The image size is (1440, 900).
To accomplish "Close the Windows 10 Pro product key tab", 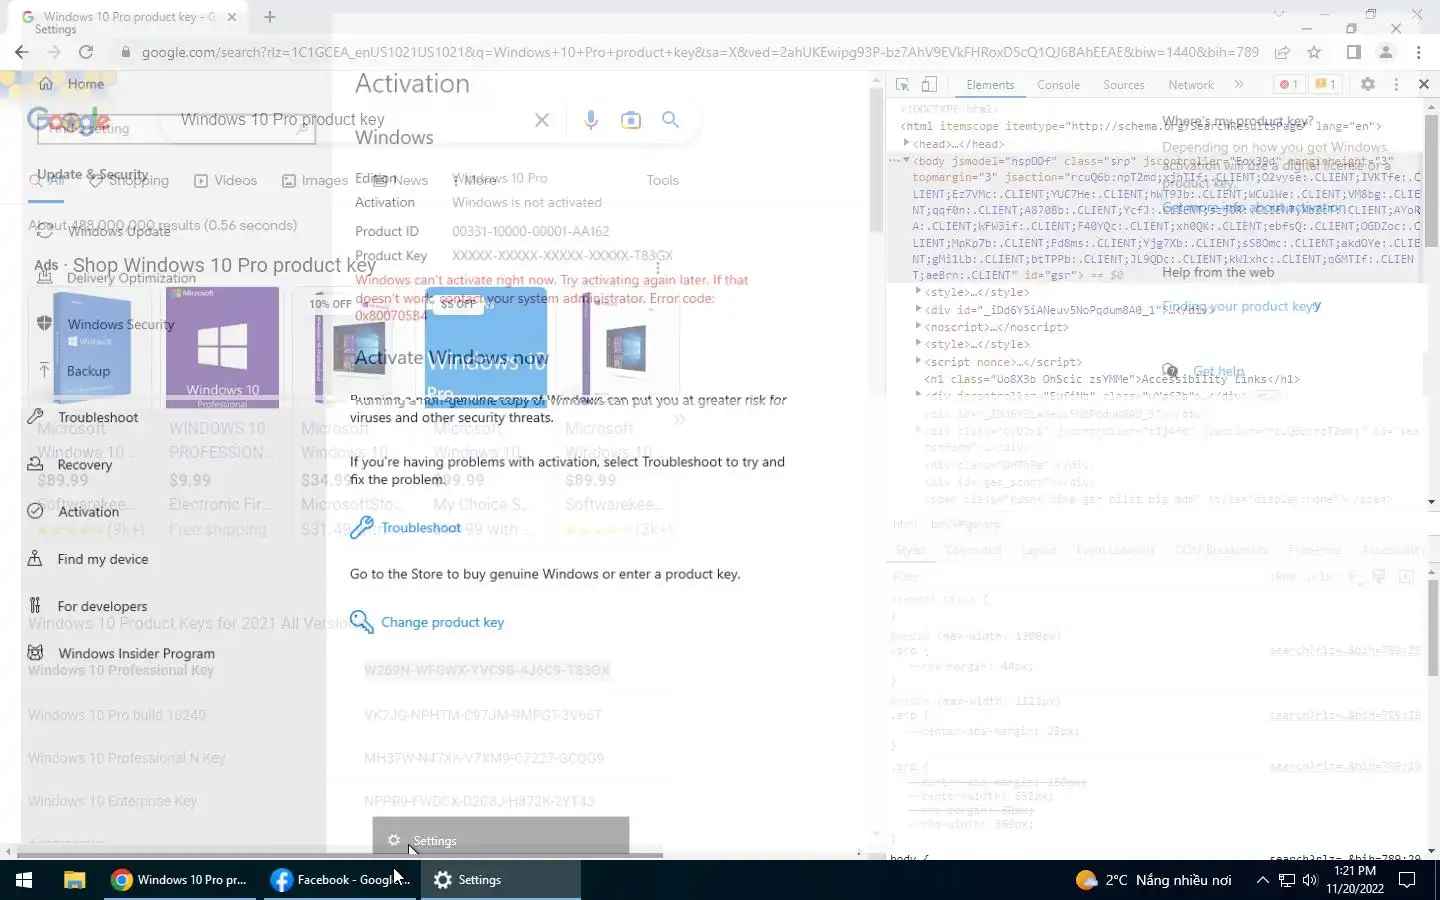I will pos(232,17).
